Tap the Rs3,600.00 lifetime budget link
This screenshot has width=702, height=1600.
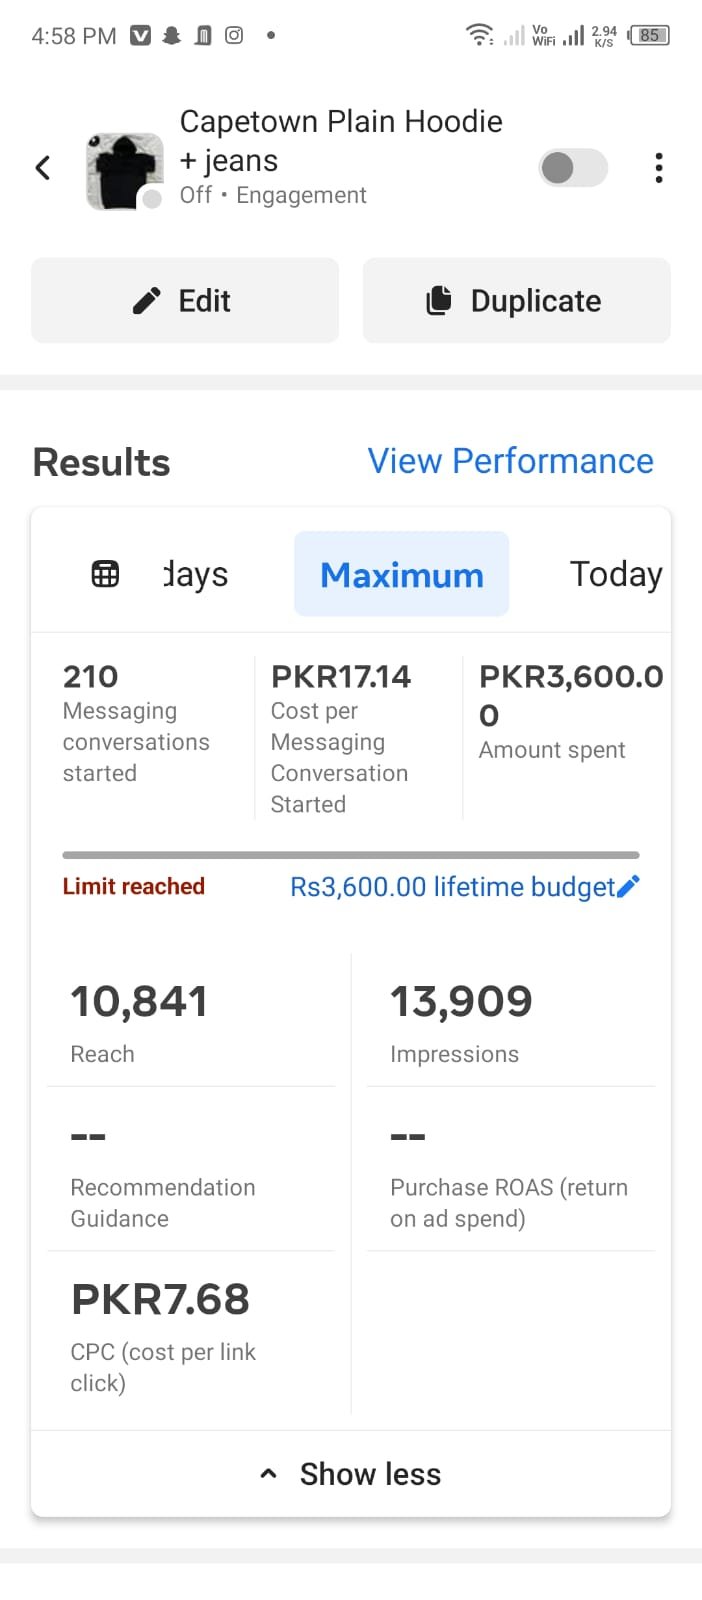[x=452, y=887]
